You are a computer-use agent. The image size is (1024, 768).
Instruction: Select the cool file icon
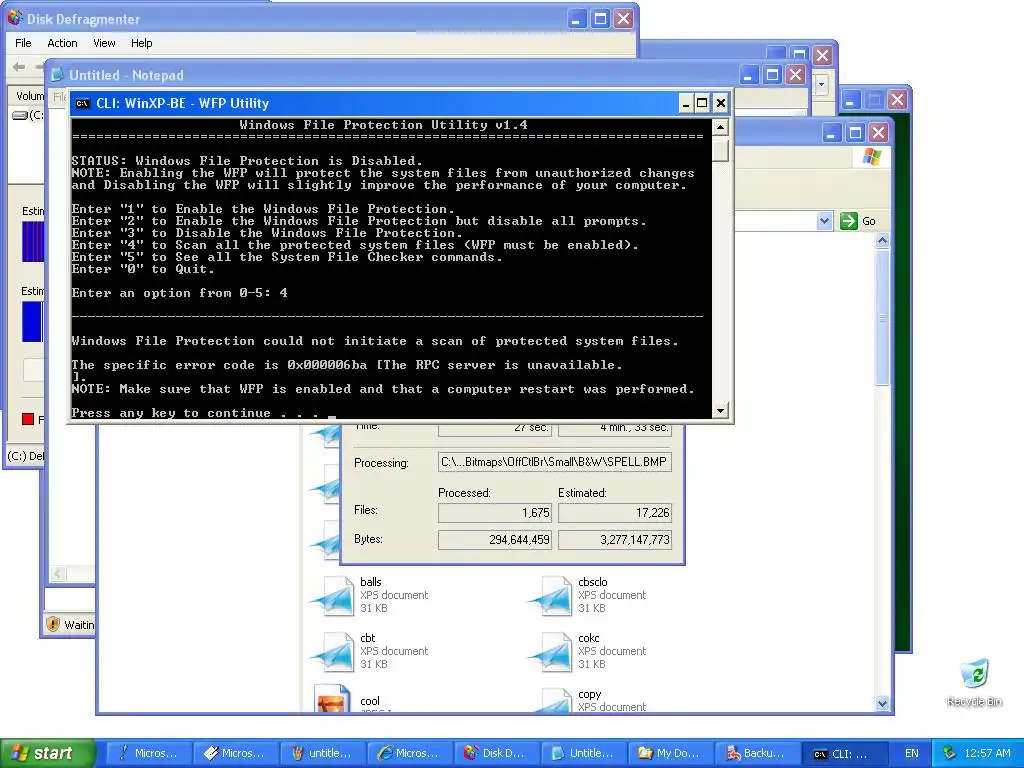332,699
